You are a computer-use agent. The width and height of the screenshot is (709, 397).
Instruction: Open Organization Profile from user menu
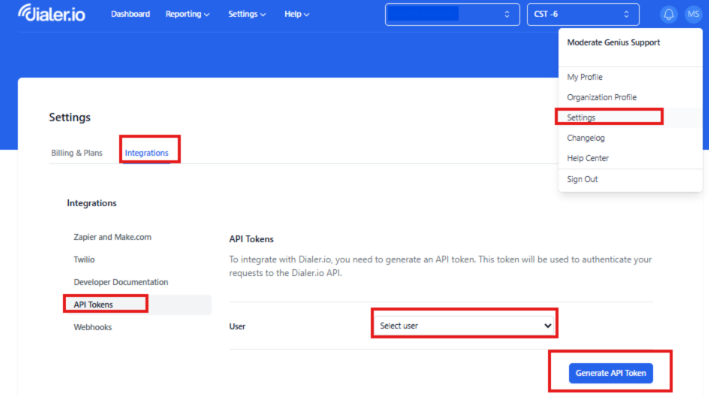click(601, 97)
